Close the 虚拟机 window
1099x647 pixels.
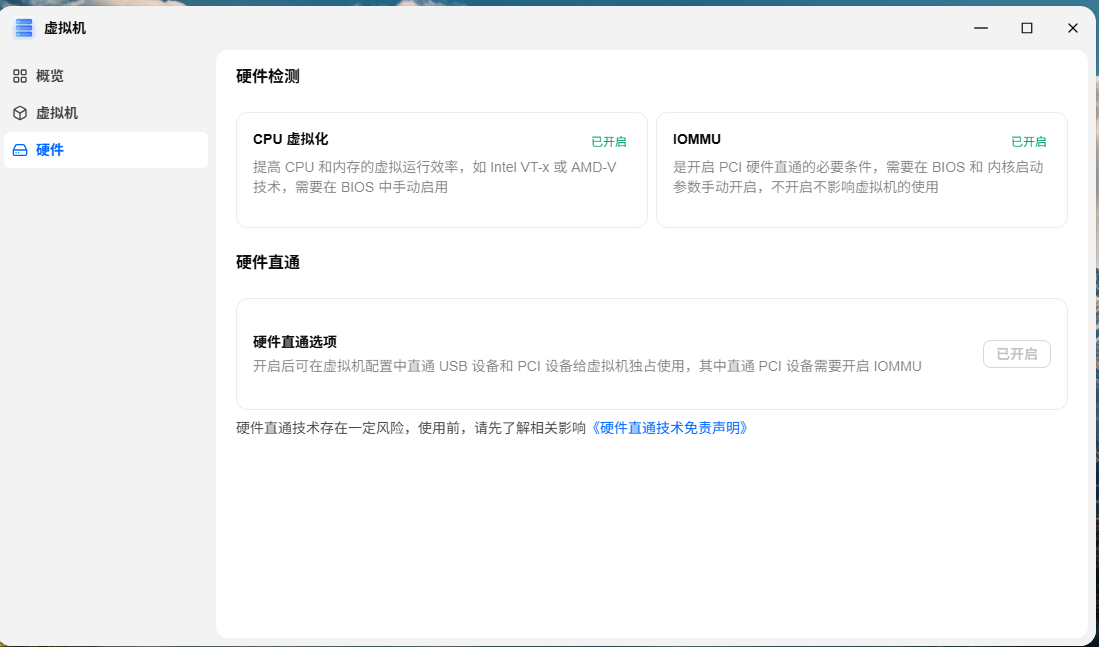pyautogui.click(x=1072, y=28)
